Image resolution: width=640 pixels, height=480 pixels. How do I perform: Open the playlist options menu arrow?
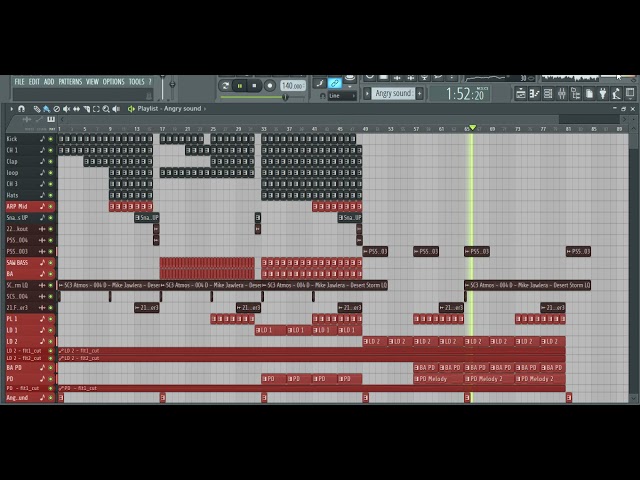(x=11, y=109)
